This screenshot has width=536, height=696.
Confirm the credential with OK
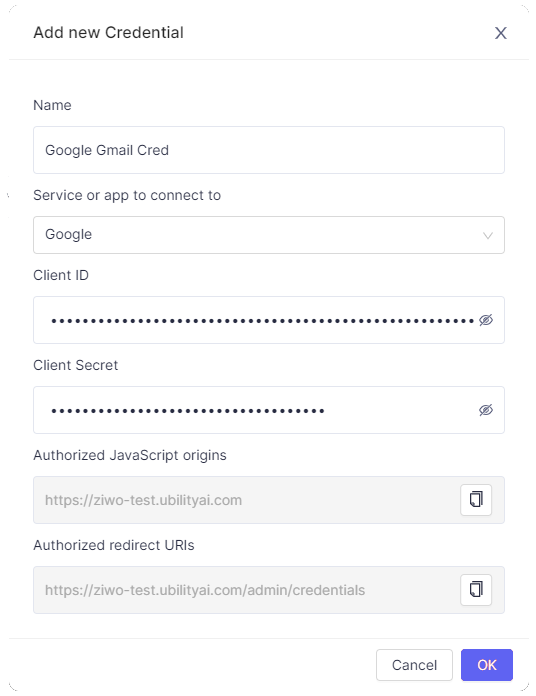[x=487, y=665]
